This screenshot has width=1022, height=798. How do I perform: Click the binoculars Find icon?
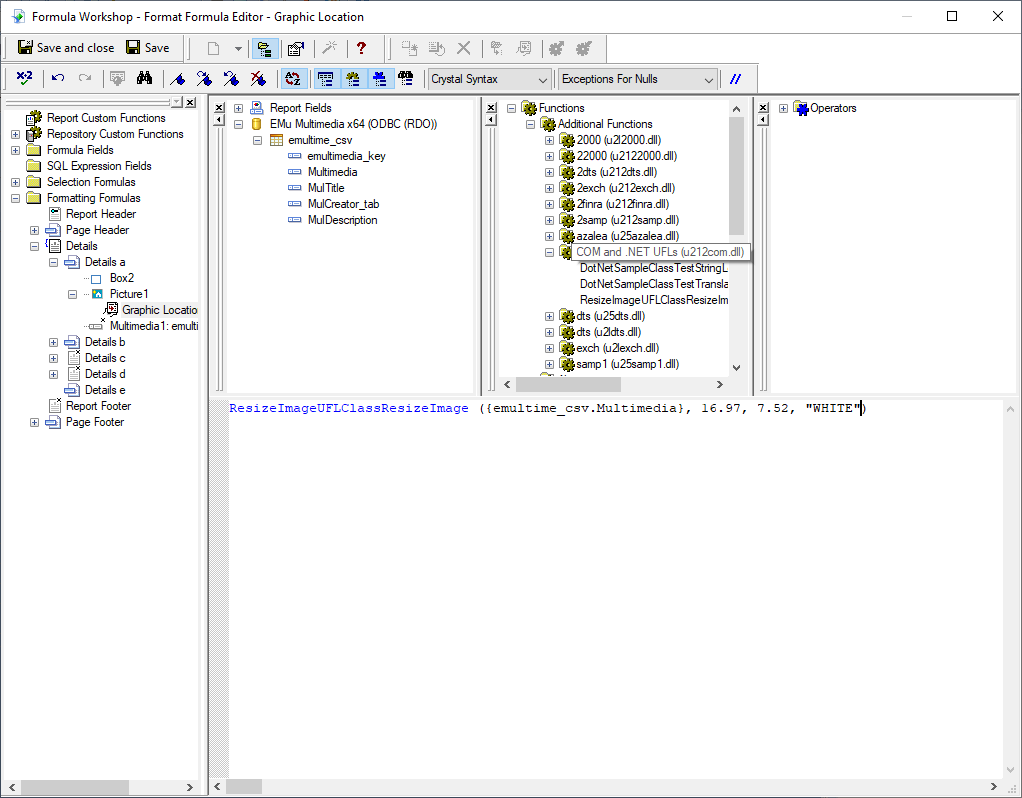point(144,79)
